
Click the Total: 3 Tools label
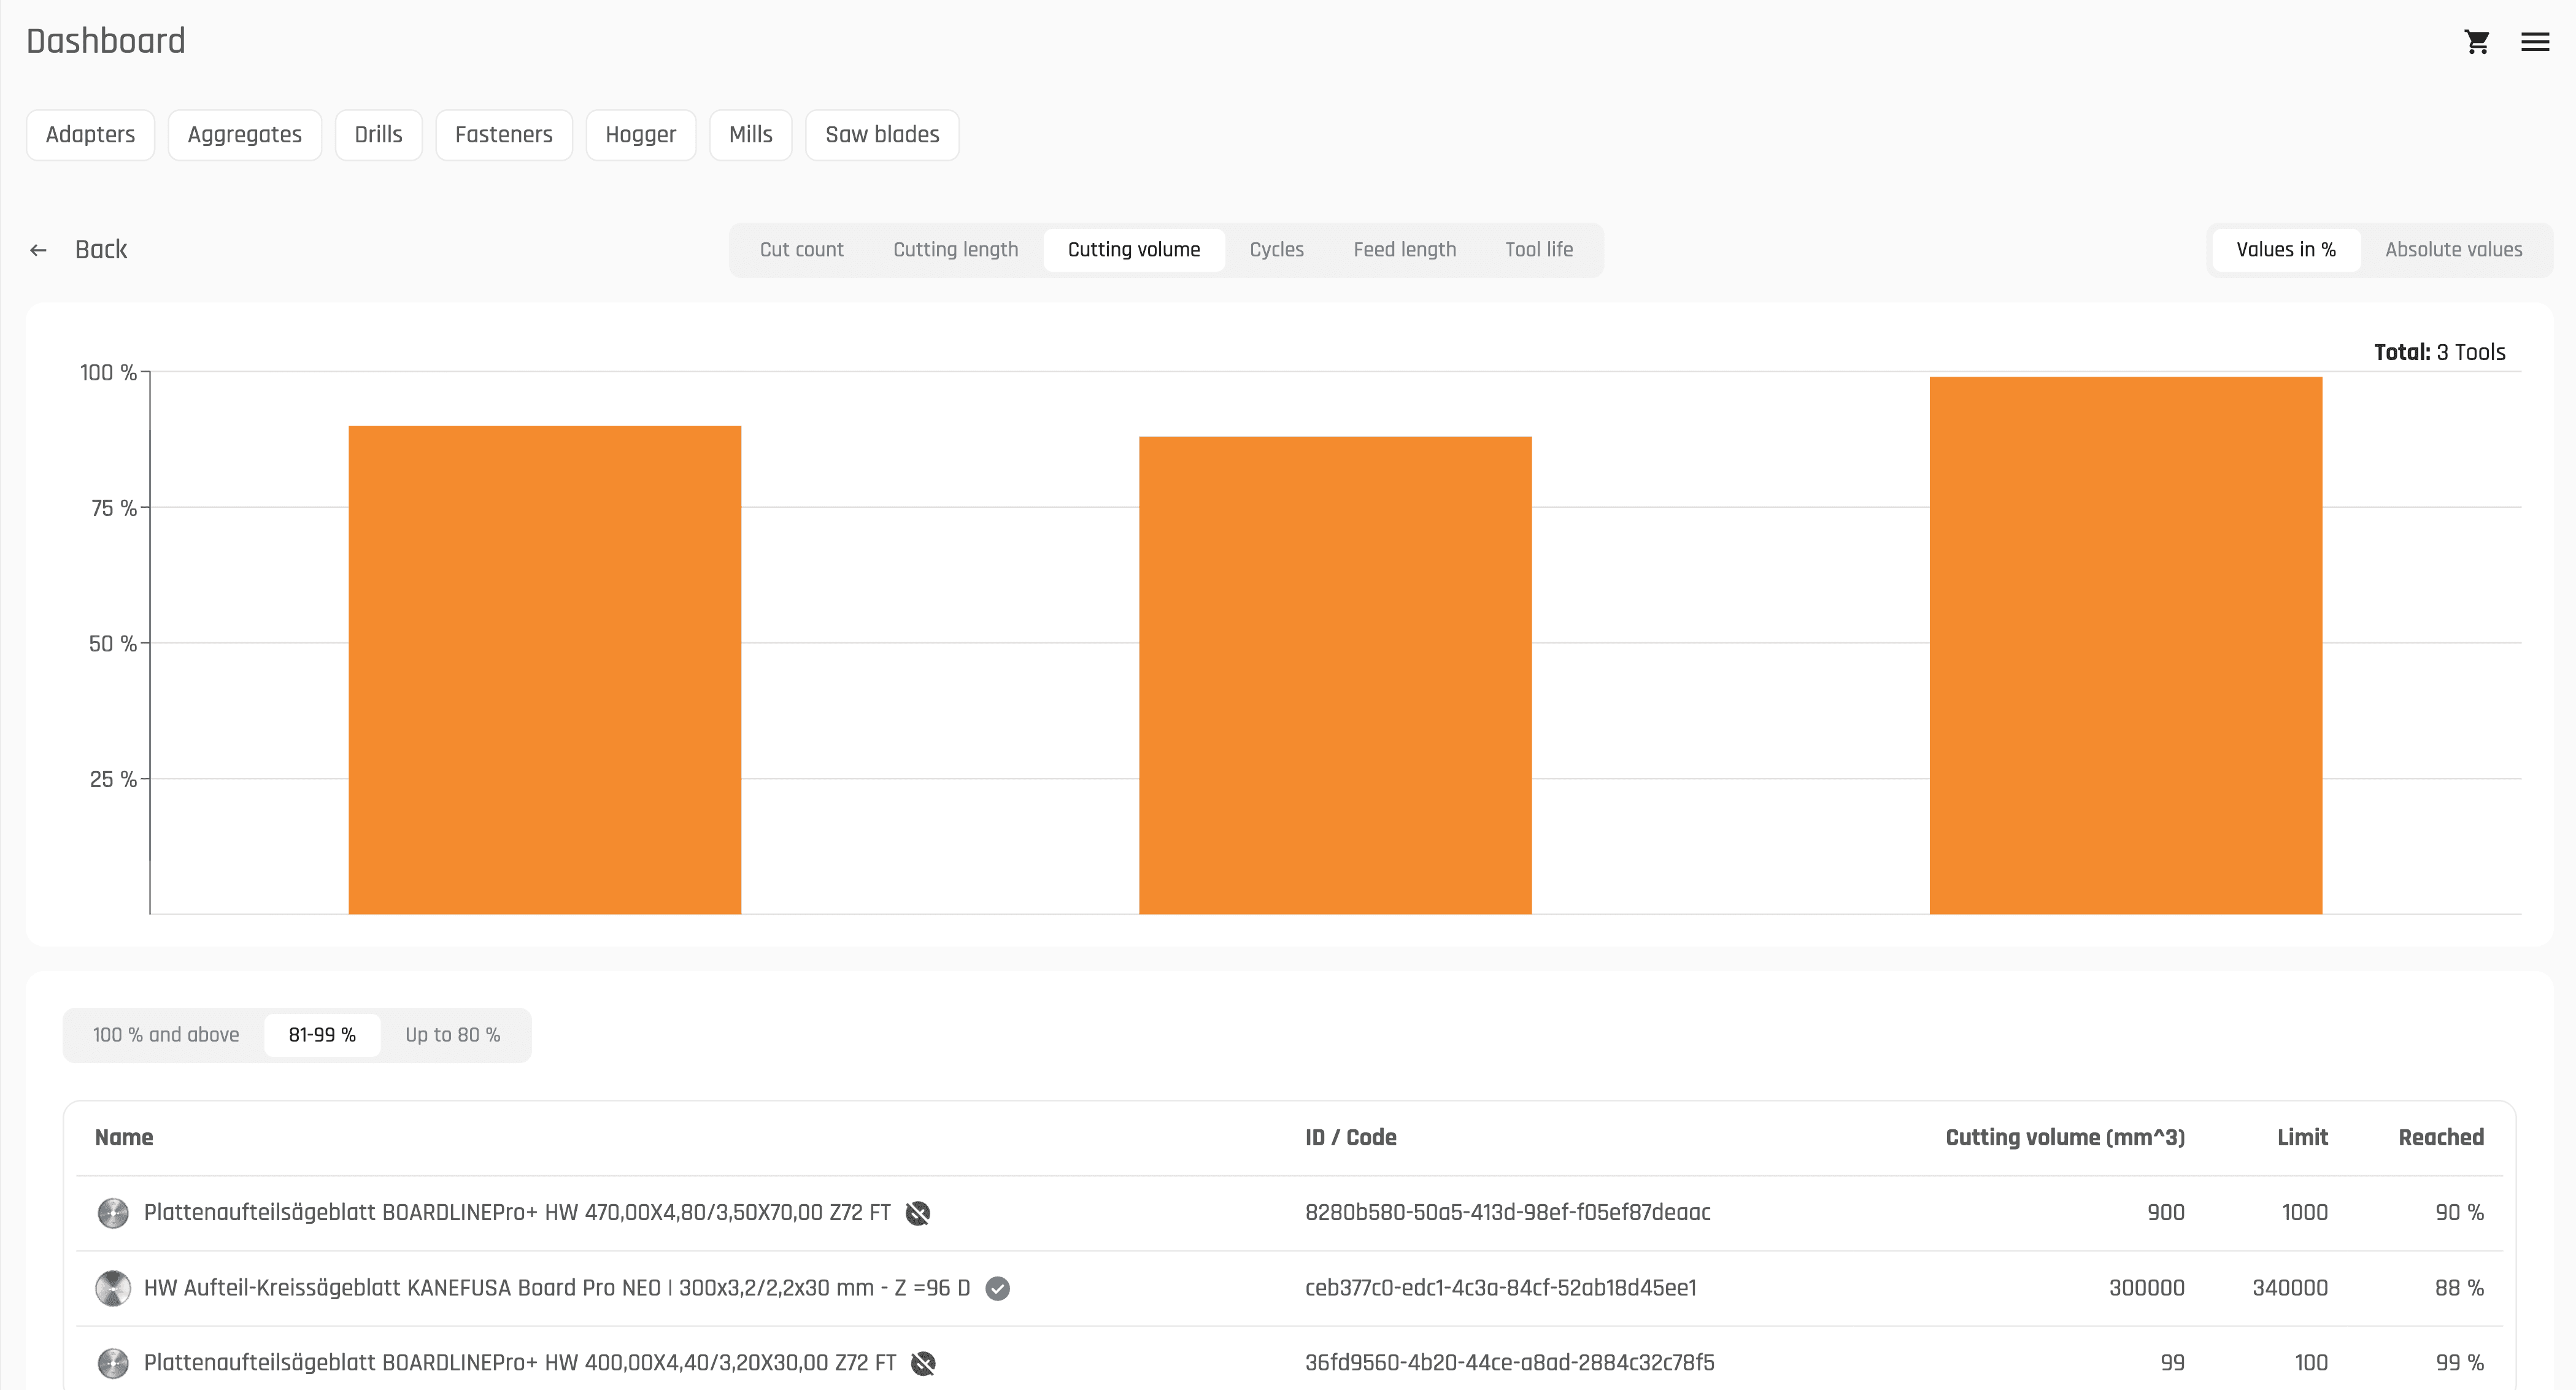click(x=2439, y=352)
